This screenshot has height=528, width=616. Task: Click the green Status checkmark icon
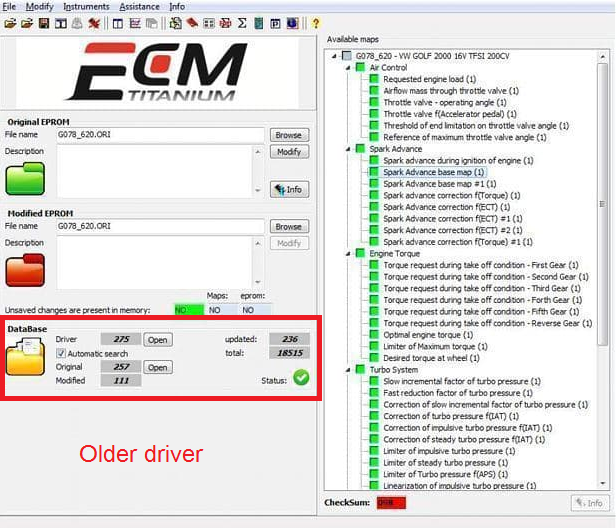[x=301, y=378]
